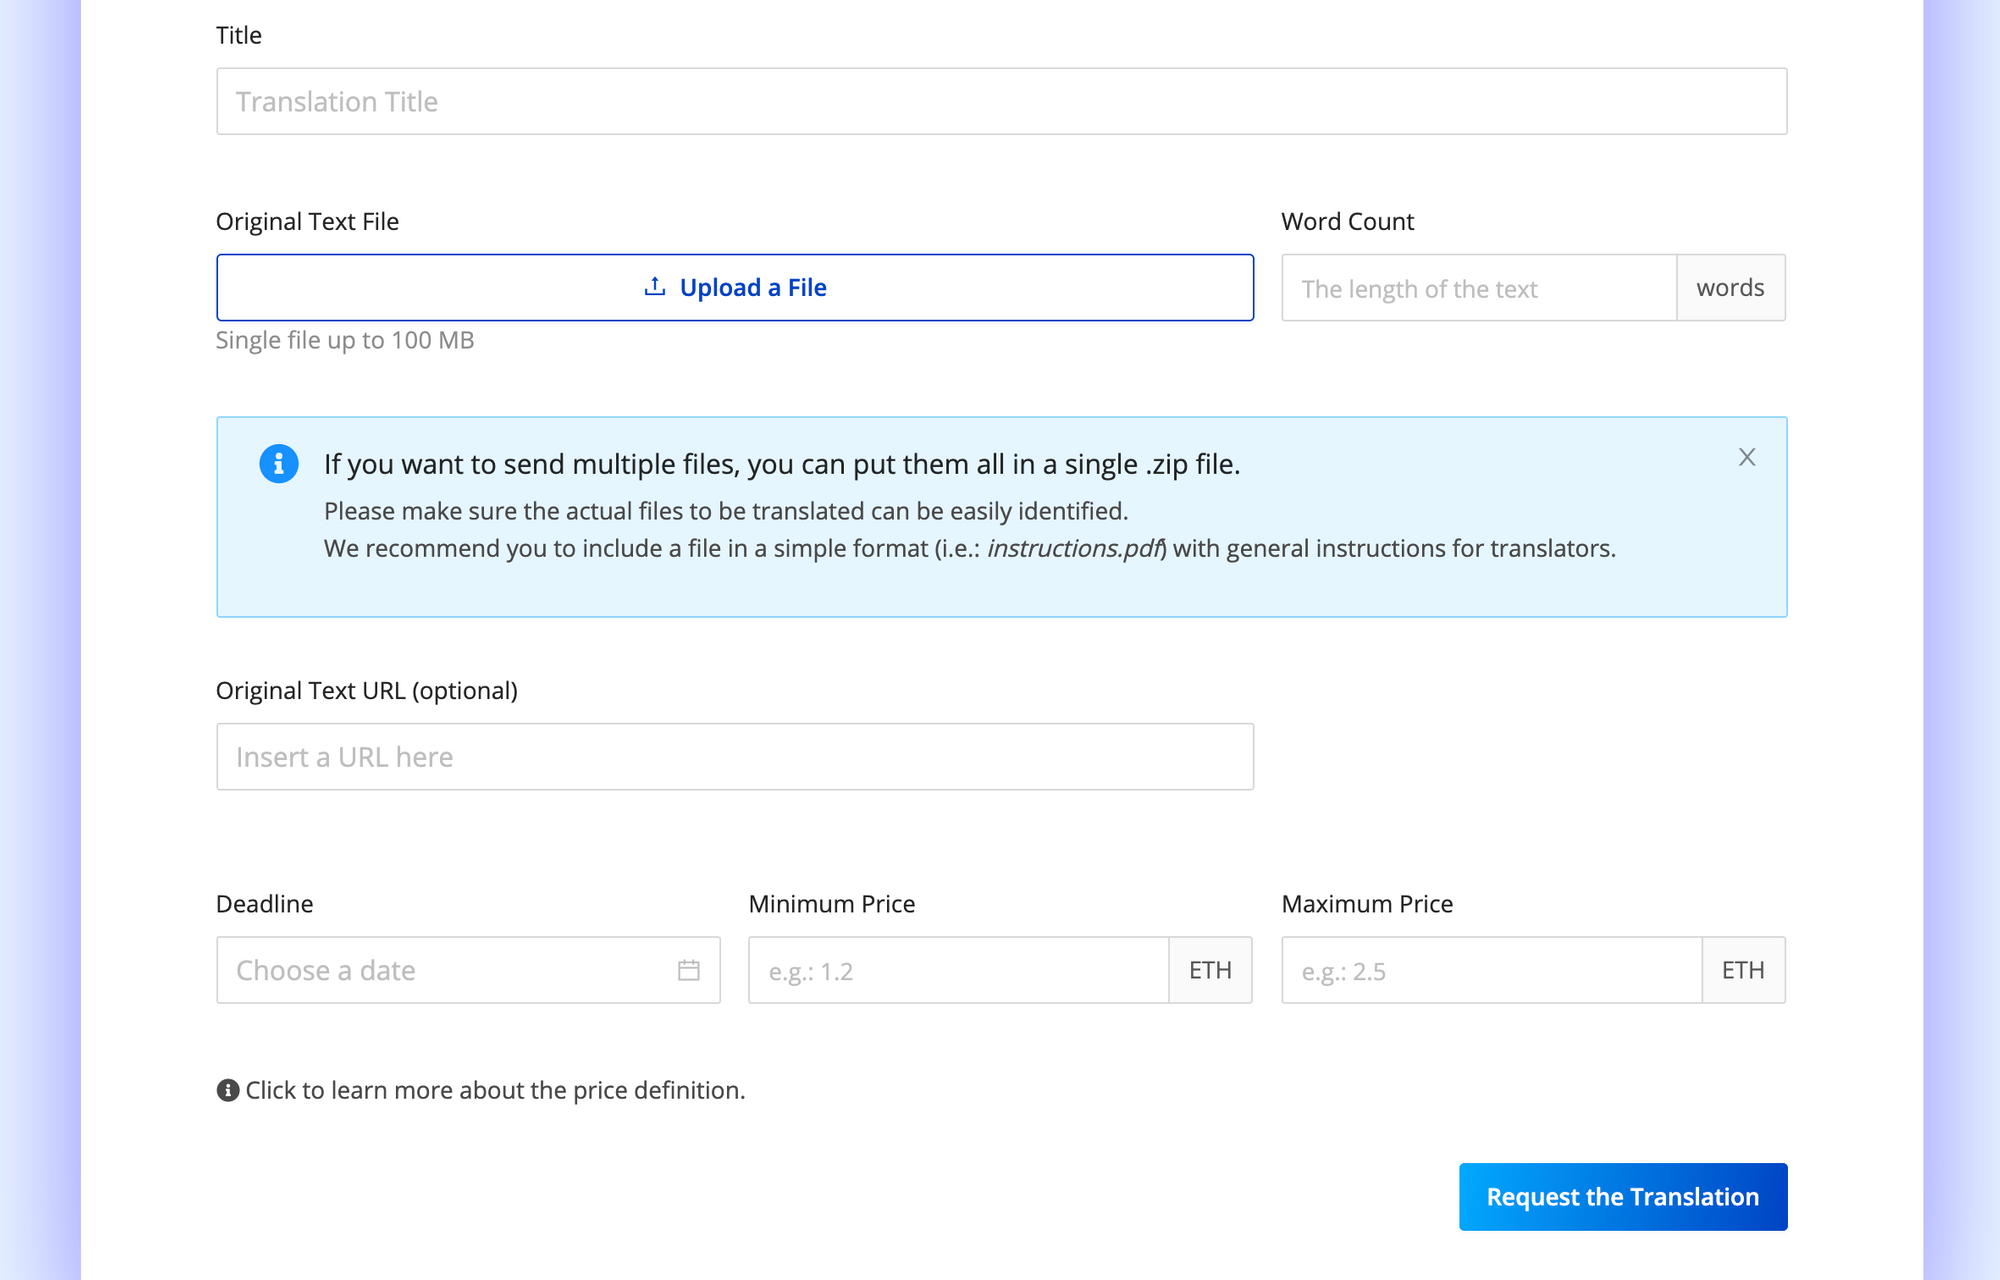2000x1280 pixels.
Task: Focus the Word Count text field
Action: click(1478, 288)
